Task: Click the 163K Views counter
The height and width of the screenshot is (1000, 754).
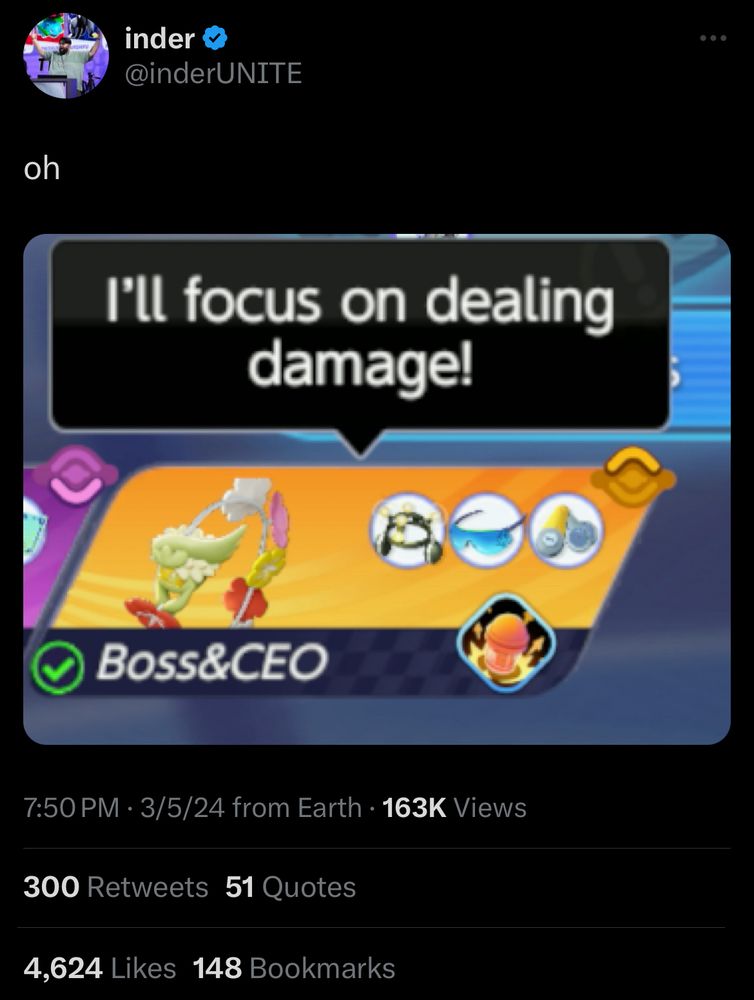Action: point(454,807)
